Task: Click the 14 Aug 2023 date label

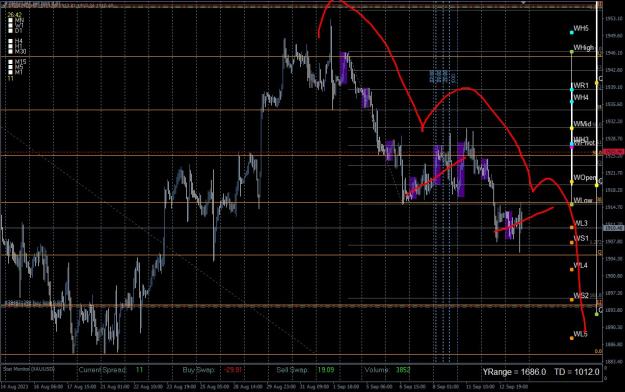Action: (14, 386)
